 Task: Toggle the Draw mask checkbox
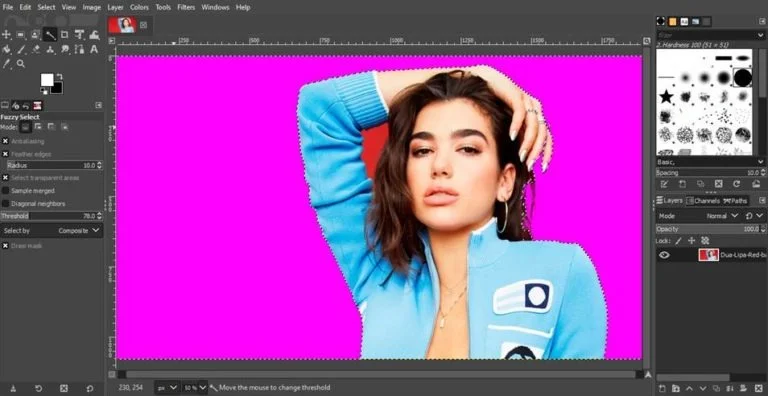[5, 246]
